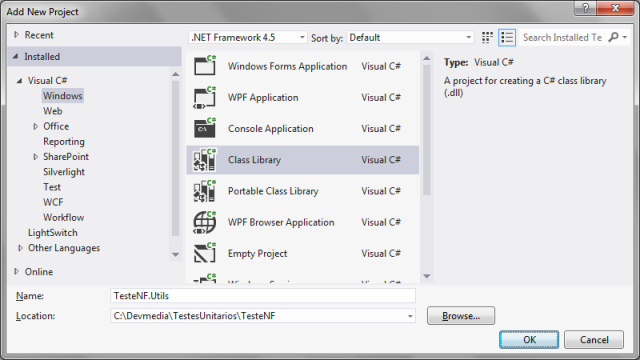Collapse the Visual C# tree node
Screen dimensions: 640x360
click(19, 81)
